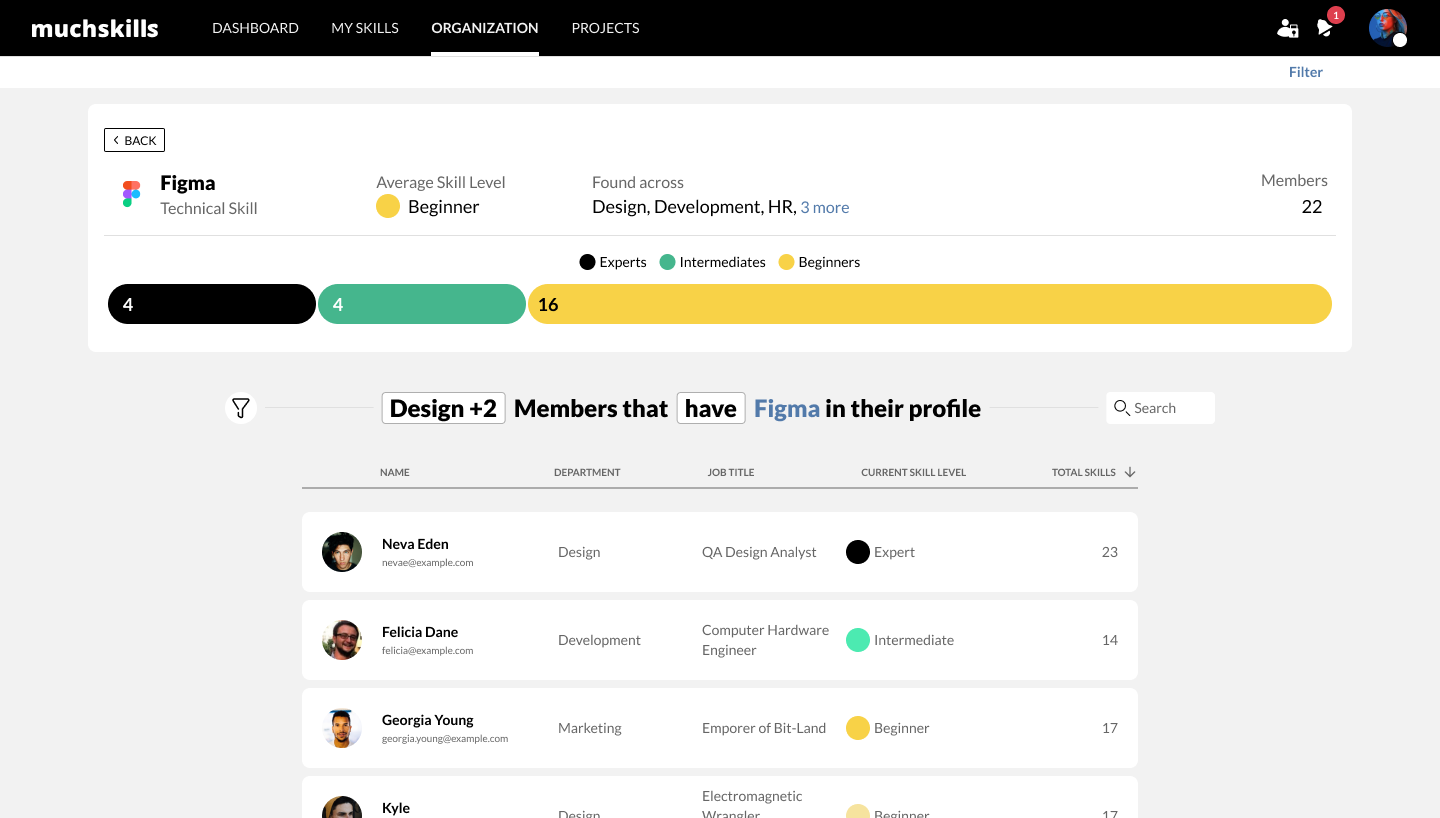Click Georgia Young's Beginner level dot

[x=858, y=728]
